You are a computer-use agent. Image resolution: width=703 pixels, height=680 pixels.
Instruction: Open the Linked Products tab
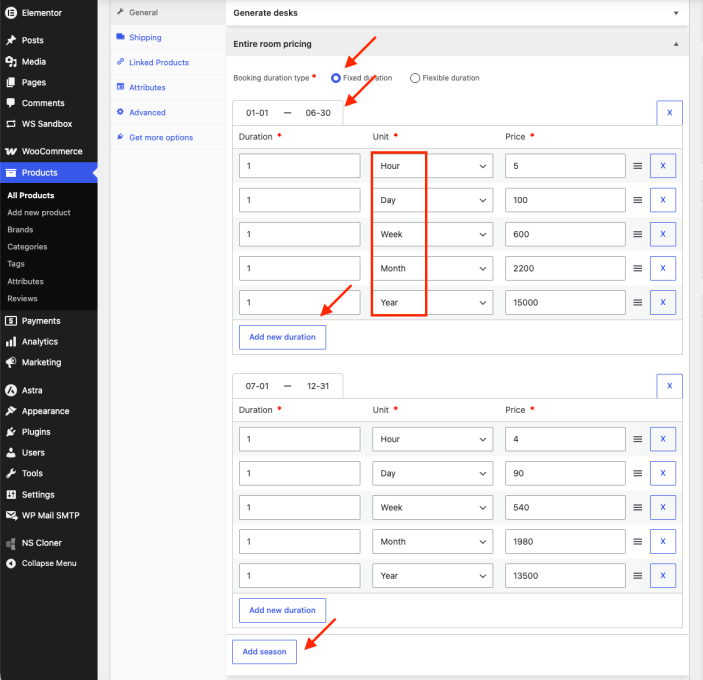168,62
